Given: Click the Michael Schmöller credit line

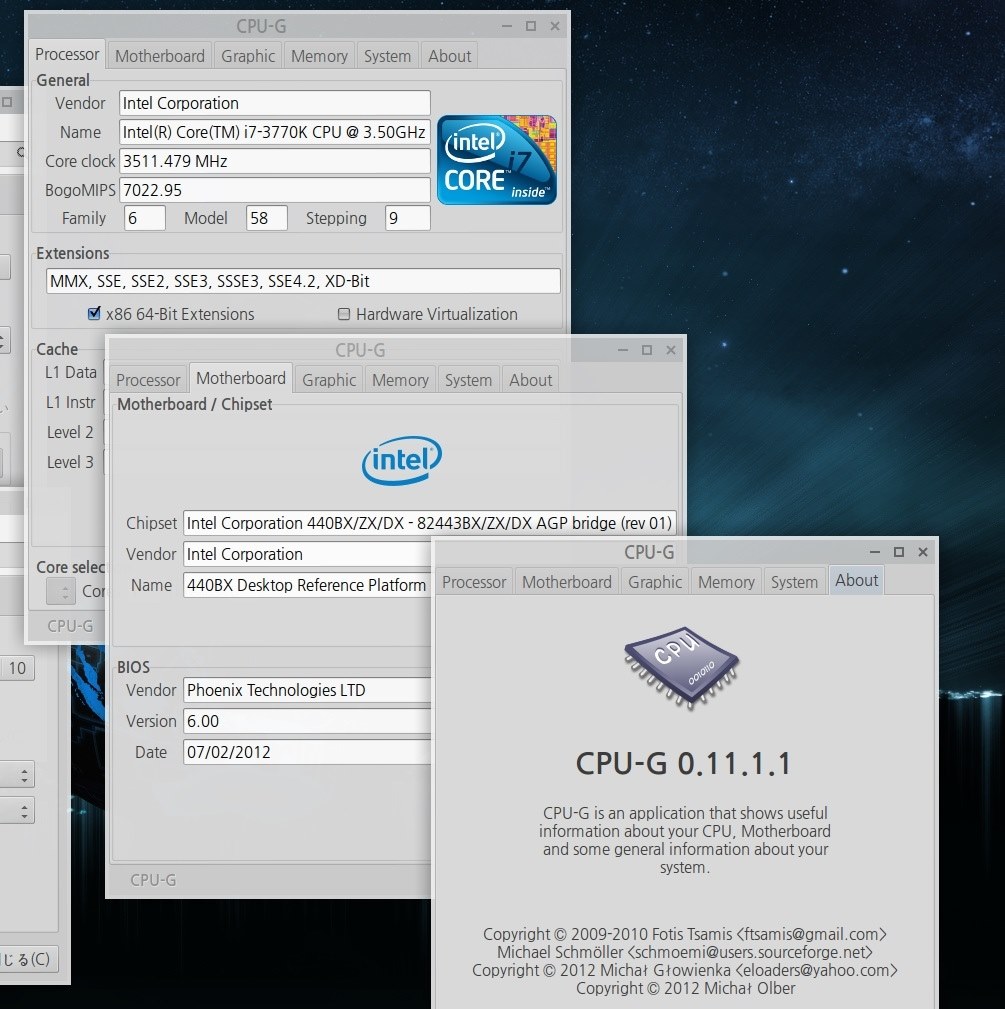Looking at the screenshot, I should [x=685, y=952].
